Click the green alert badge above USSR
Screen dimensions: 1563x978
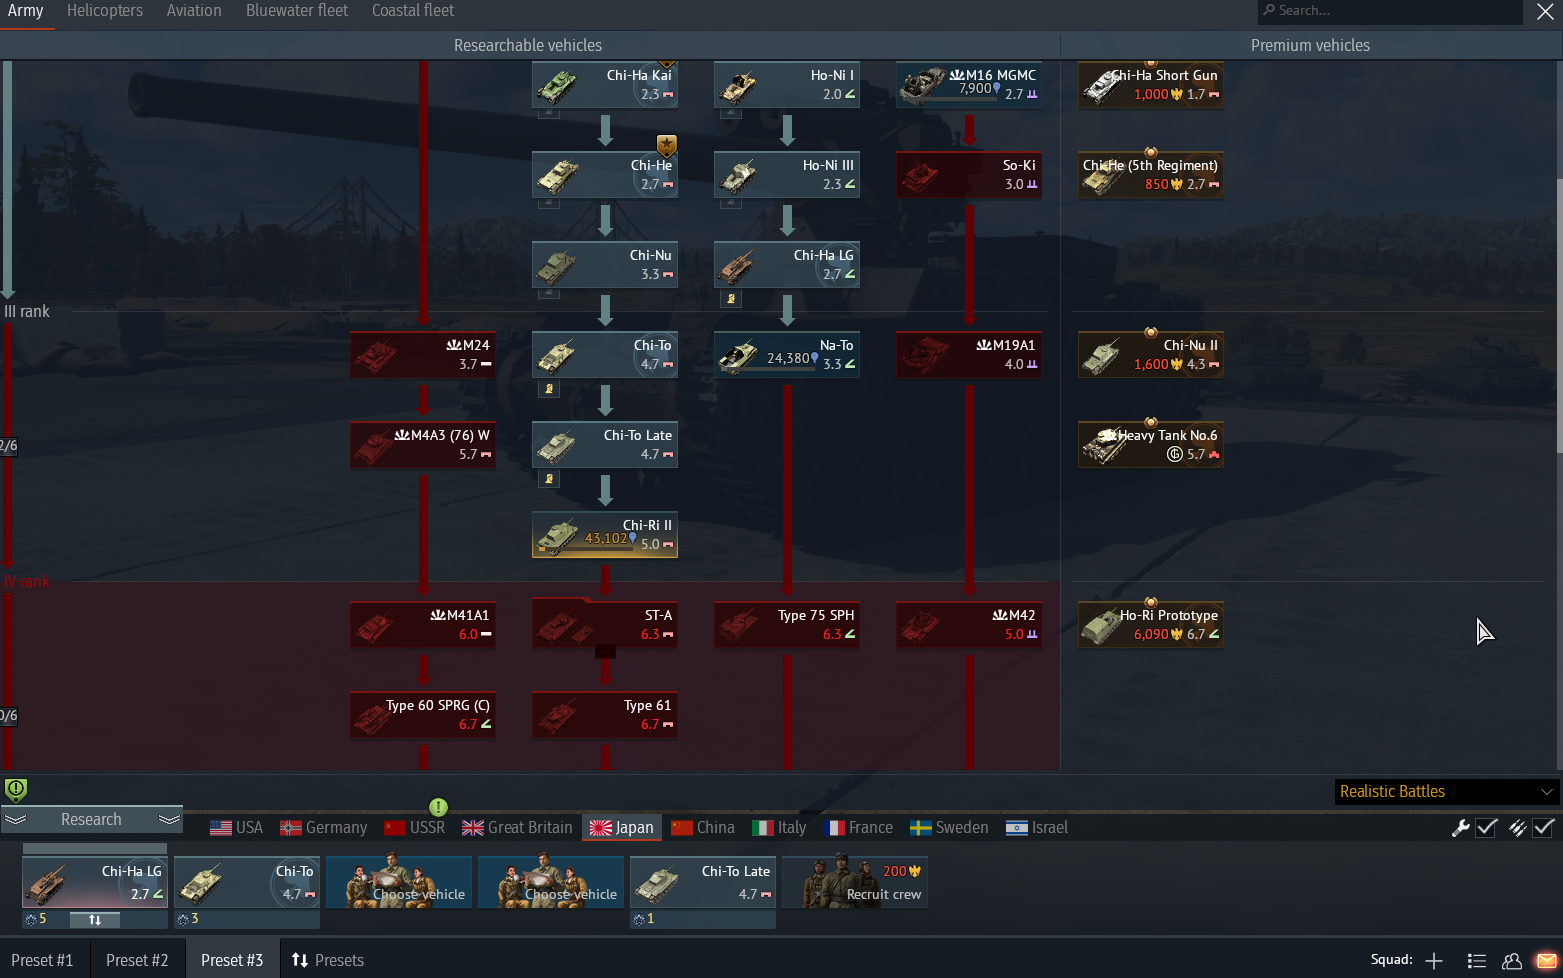438,807
